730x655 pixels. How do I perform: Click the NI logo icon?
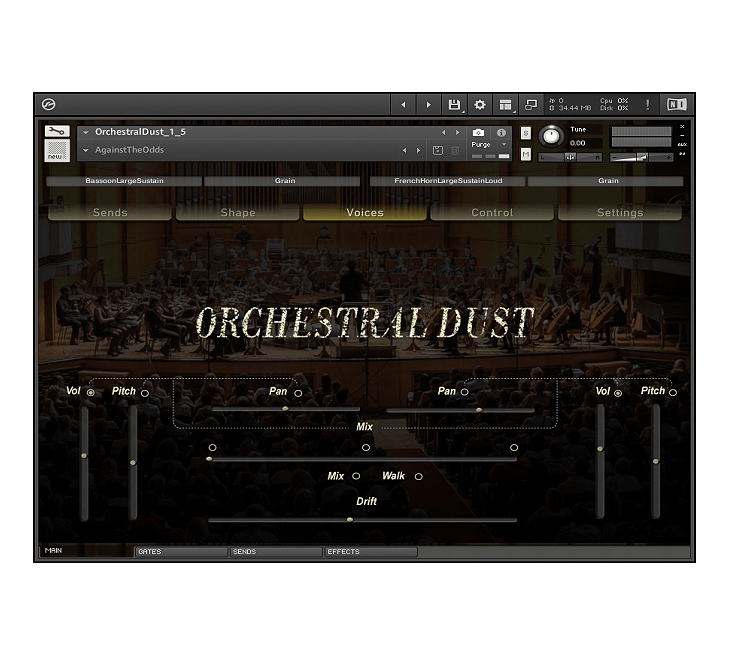point(676,105)
